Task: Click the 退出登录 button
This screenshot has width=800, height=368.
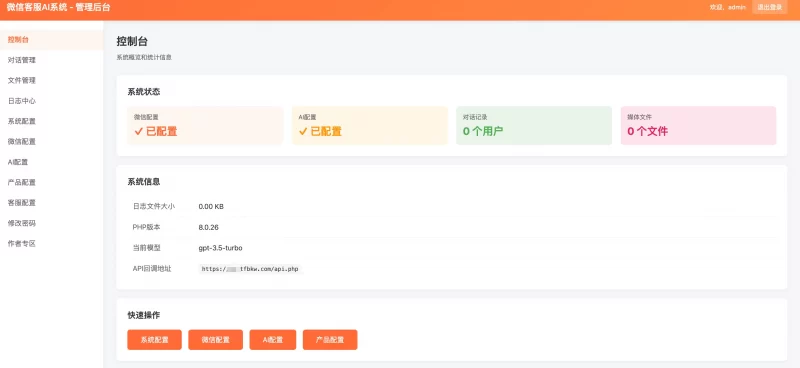Action: [x=769, y=7]
